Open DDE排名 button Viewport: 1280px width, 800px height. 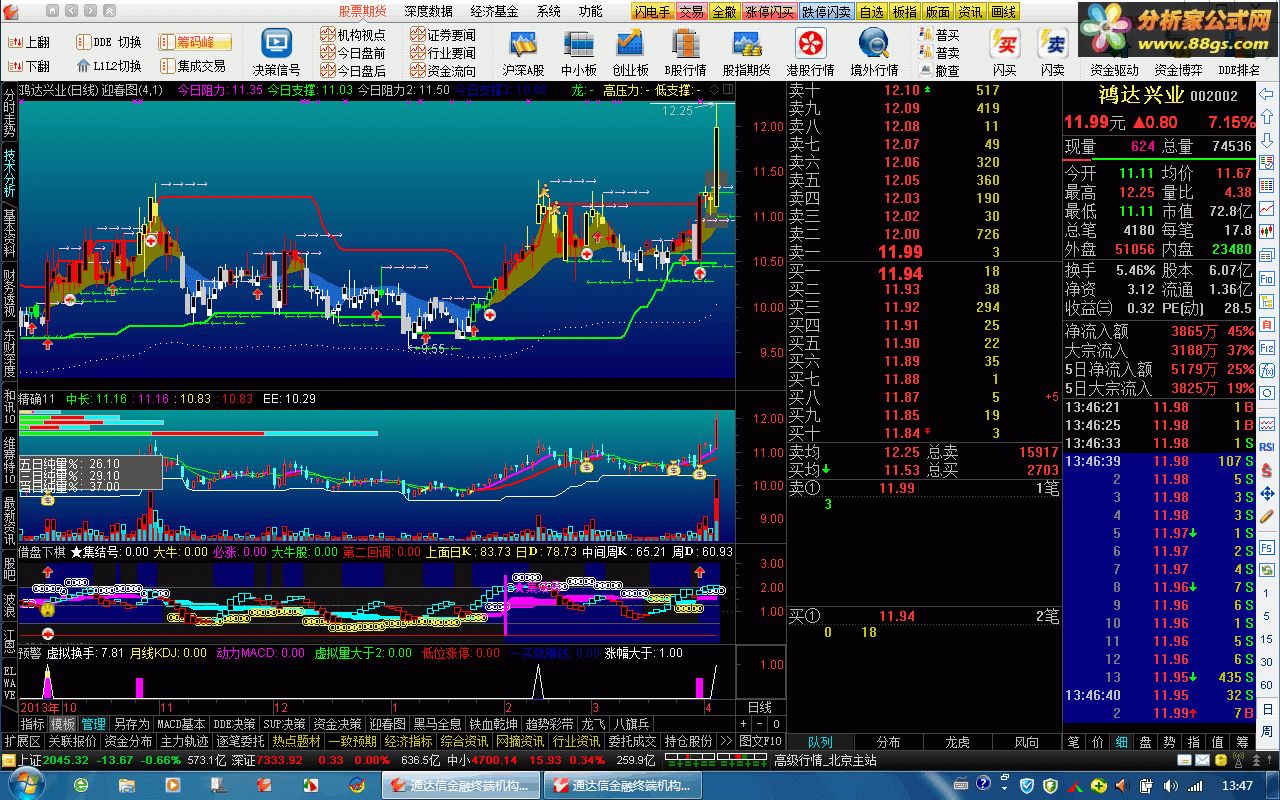click(1239, 70)
